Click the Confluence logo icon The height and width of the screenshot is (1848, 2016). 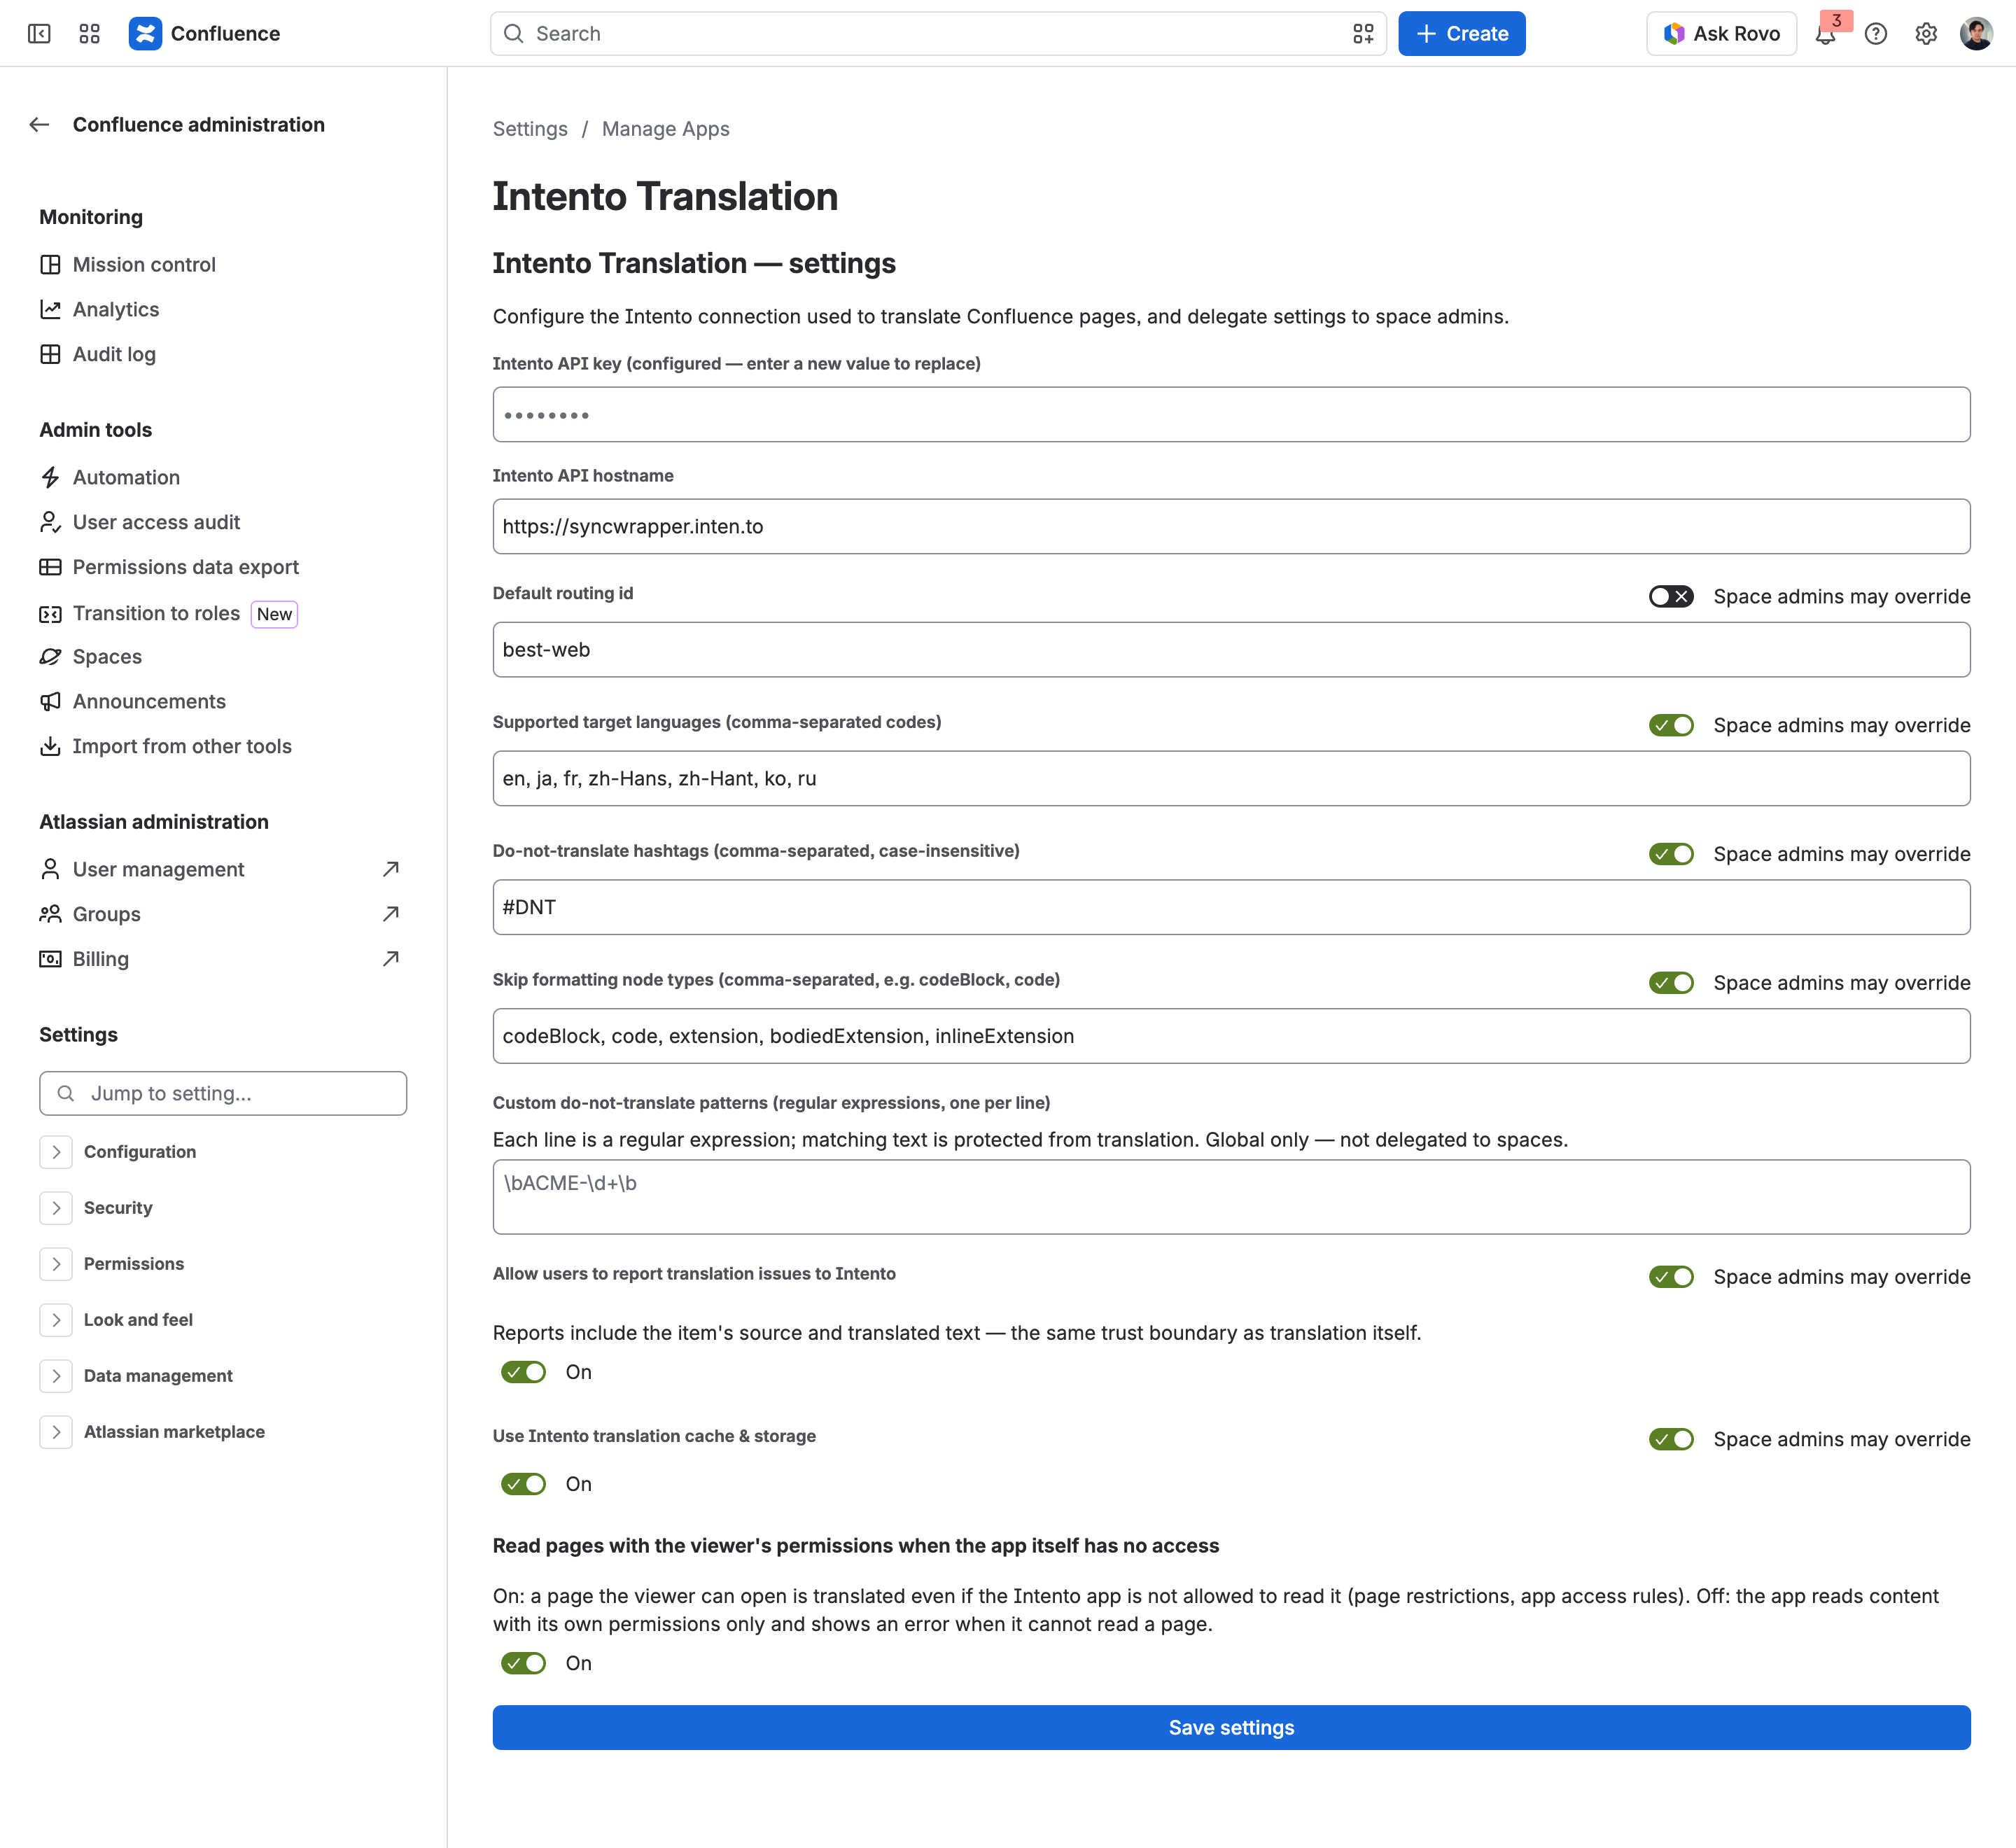click(145, 34)
